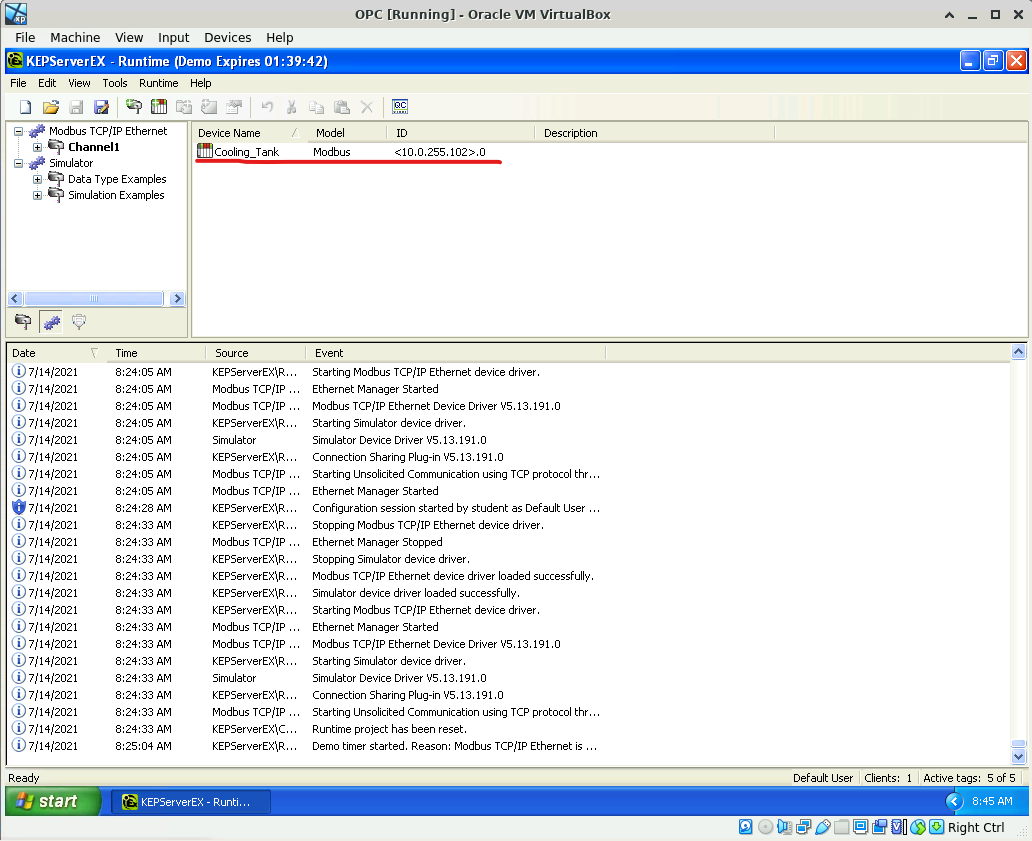Open the KEPServerEX View menu
Screen dimensions: 1032x841
pos(79,83)
